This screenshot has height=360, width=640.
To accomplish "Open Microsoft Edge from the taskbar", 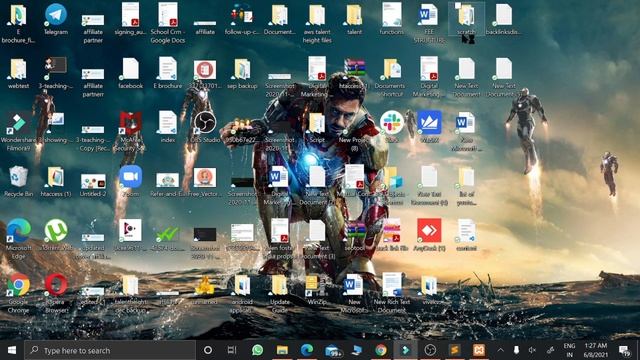I will coord(307,350).
